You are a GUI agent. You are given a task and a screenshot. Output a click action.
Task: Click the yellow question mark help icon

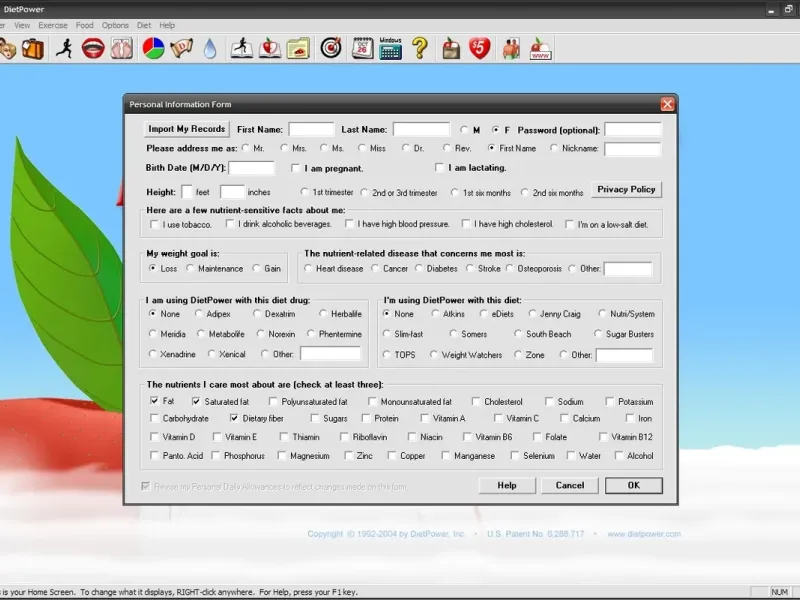(x=420, y=49)
